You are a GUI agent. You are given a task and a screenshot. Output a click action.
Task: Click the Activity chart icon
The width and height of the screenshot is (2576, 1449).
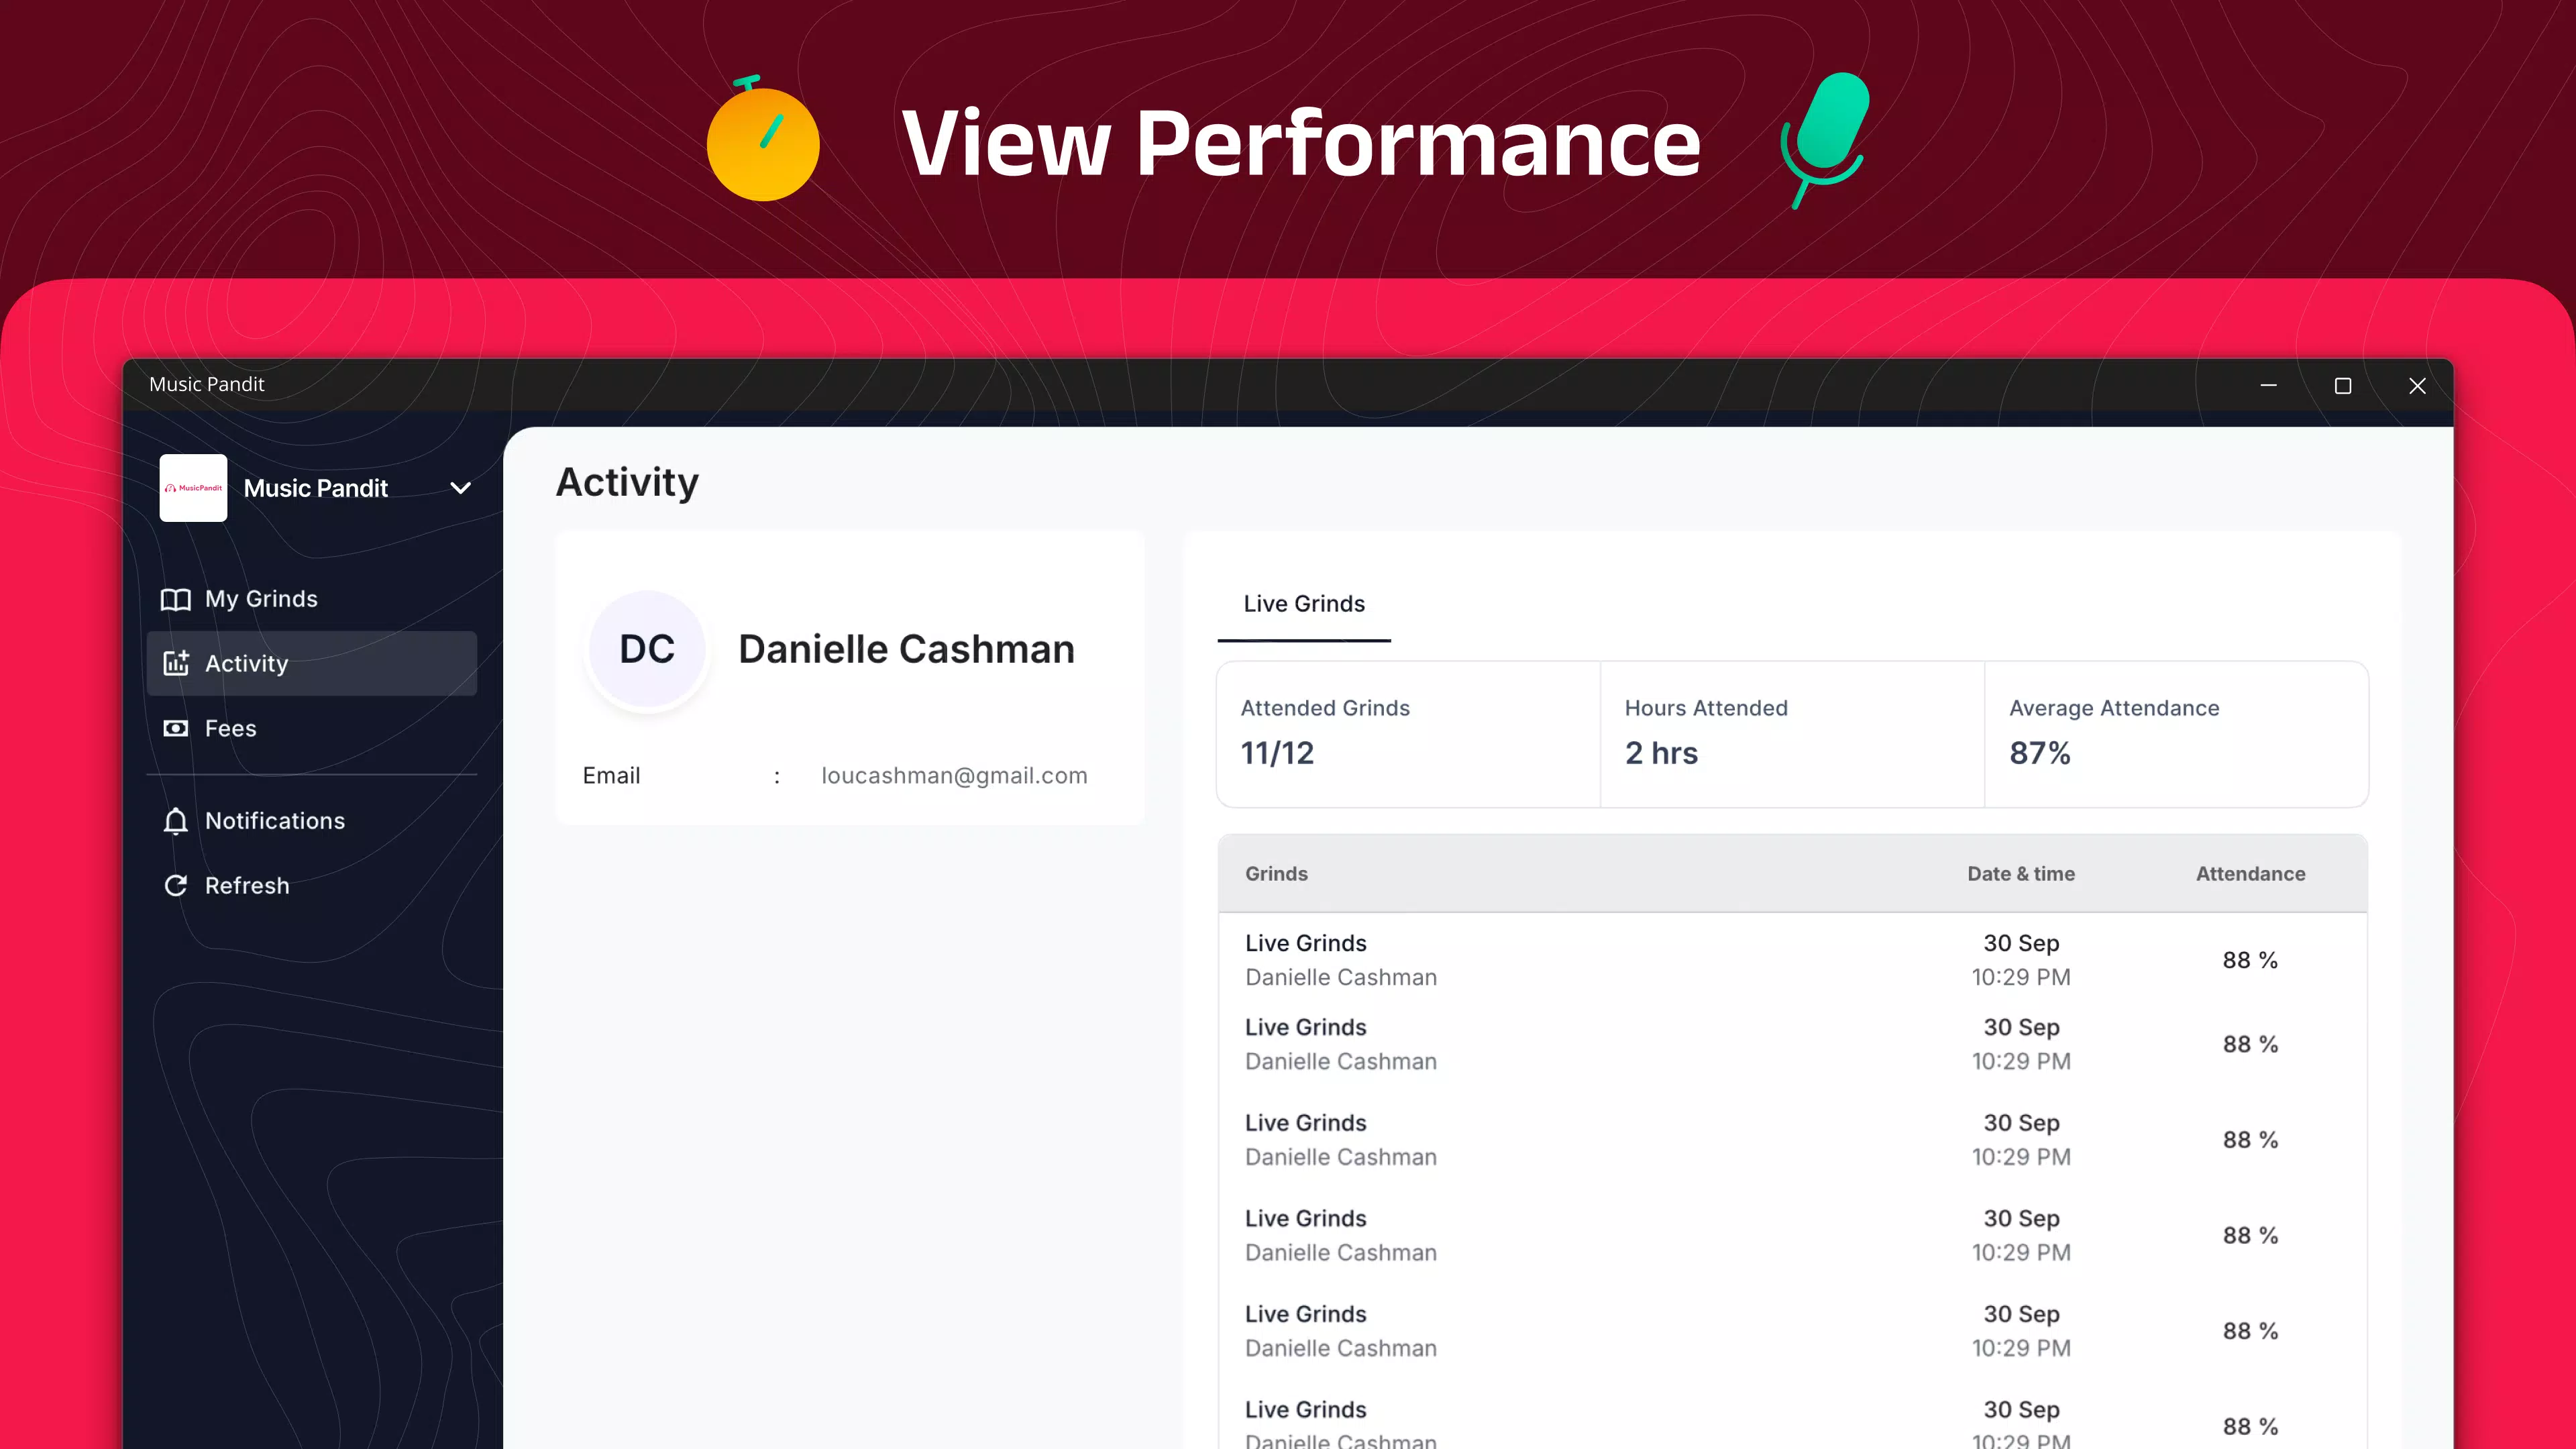click(176, 663)
